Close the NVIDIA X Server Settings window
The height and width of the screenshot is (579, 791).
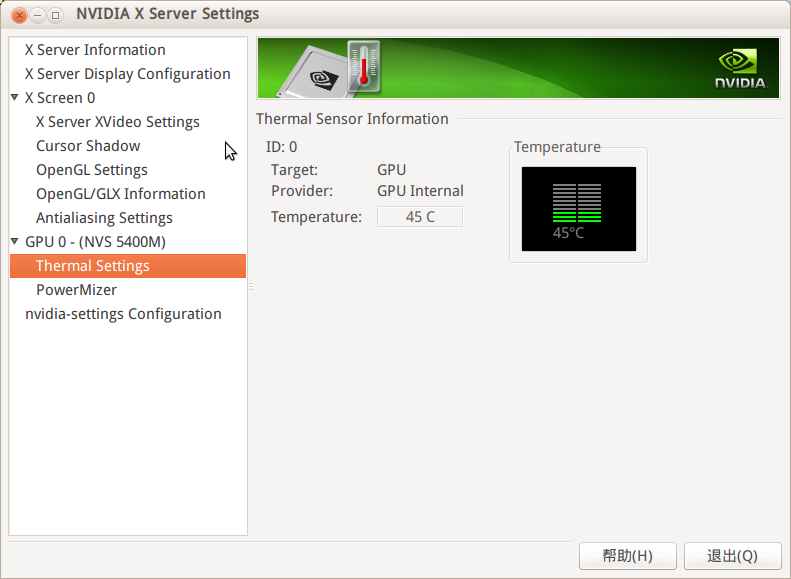point(19,15)
